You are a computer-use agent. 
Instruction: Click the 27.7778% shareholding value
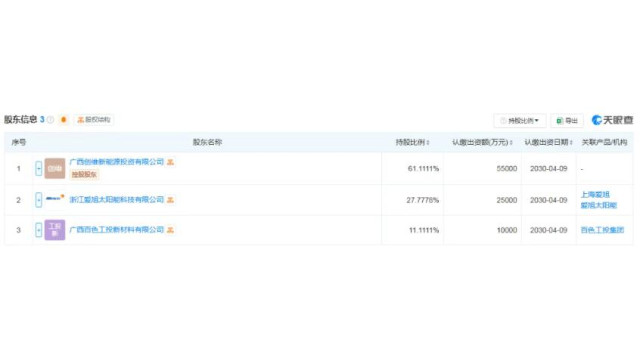point(422,200)
